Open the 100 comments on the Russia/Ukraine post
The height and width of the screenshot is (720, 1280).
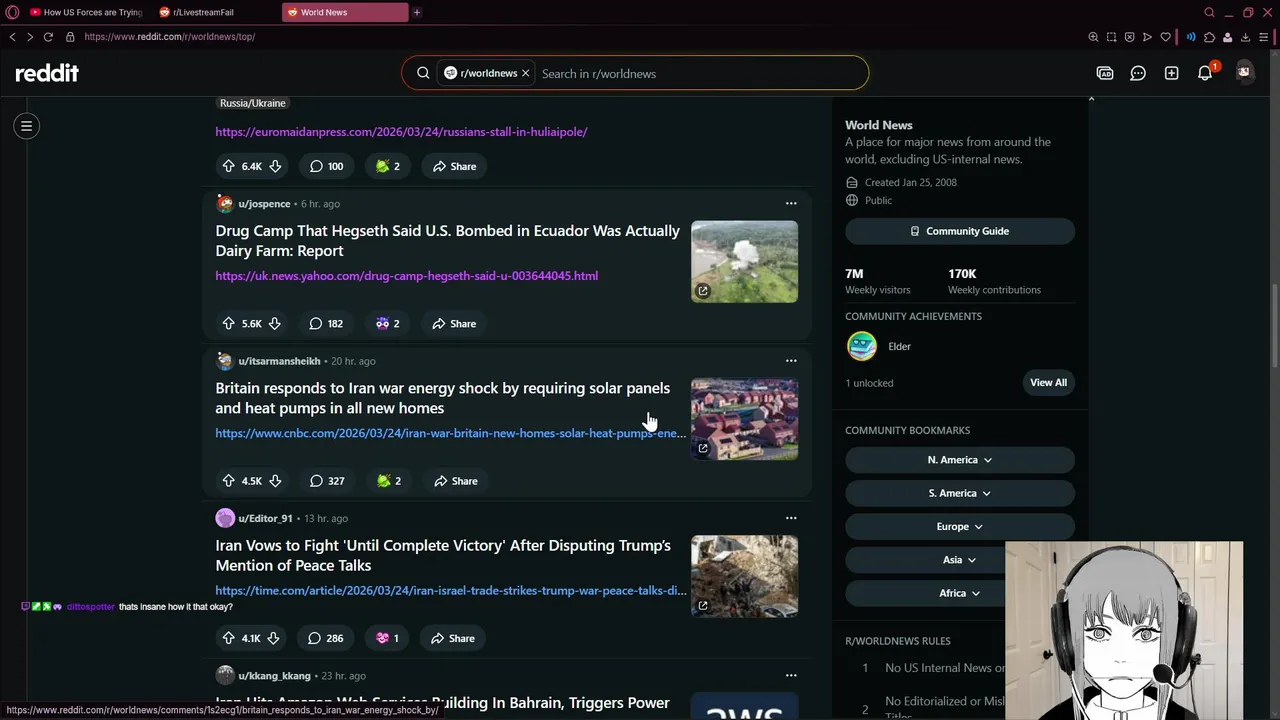[326, 166]
